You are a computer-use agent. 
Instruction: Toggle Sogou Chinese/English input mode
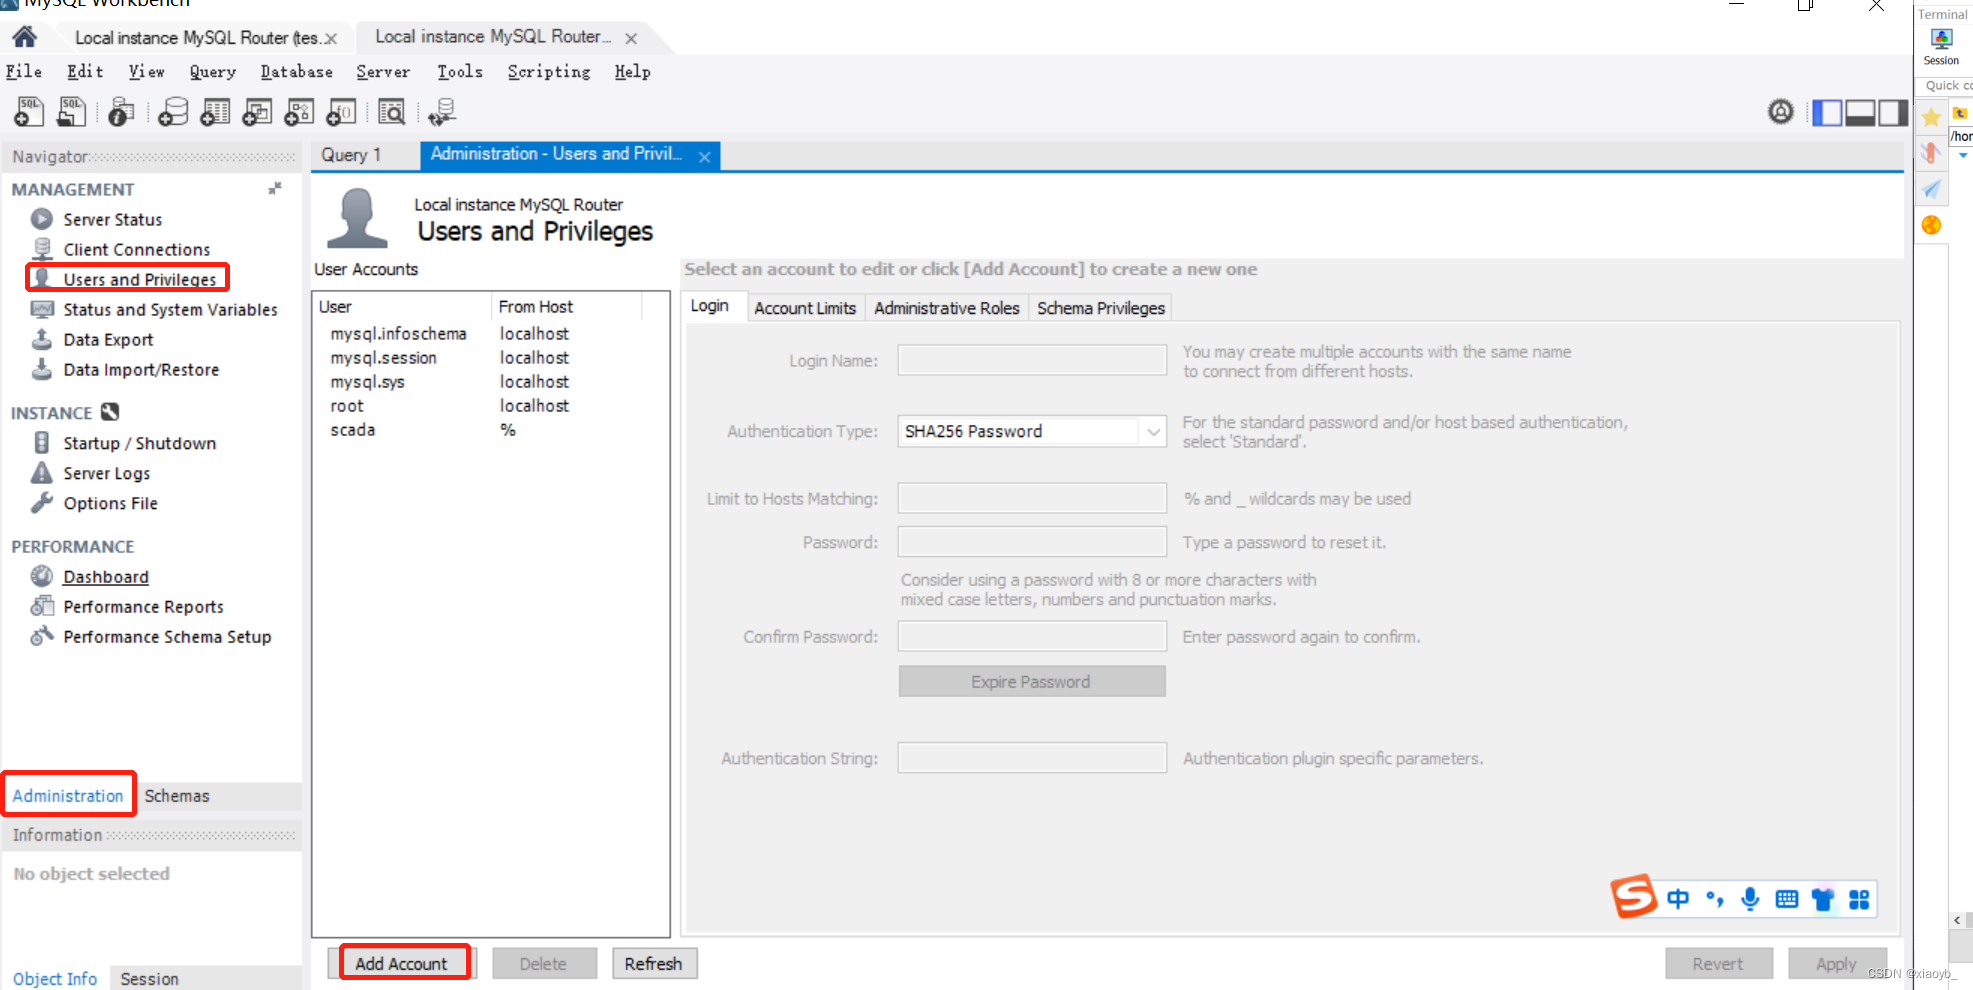1678,899
